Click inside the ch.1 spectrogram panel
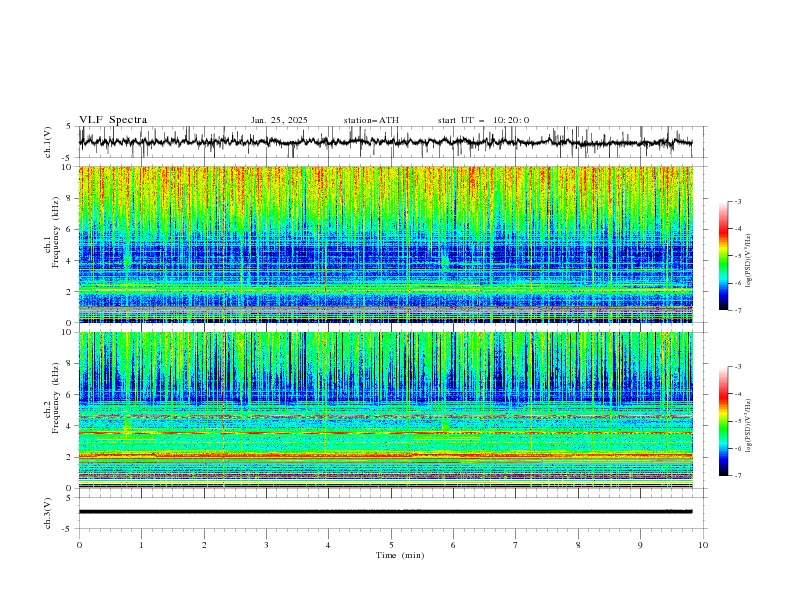 point(385,244)
